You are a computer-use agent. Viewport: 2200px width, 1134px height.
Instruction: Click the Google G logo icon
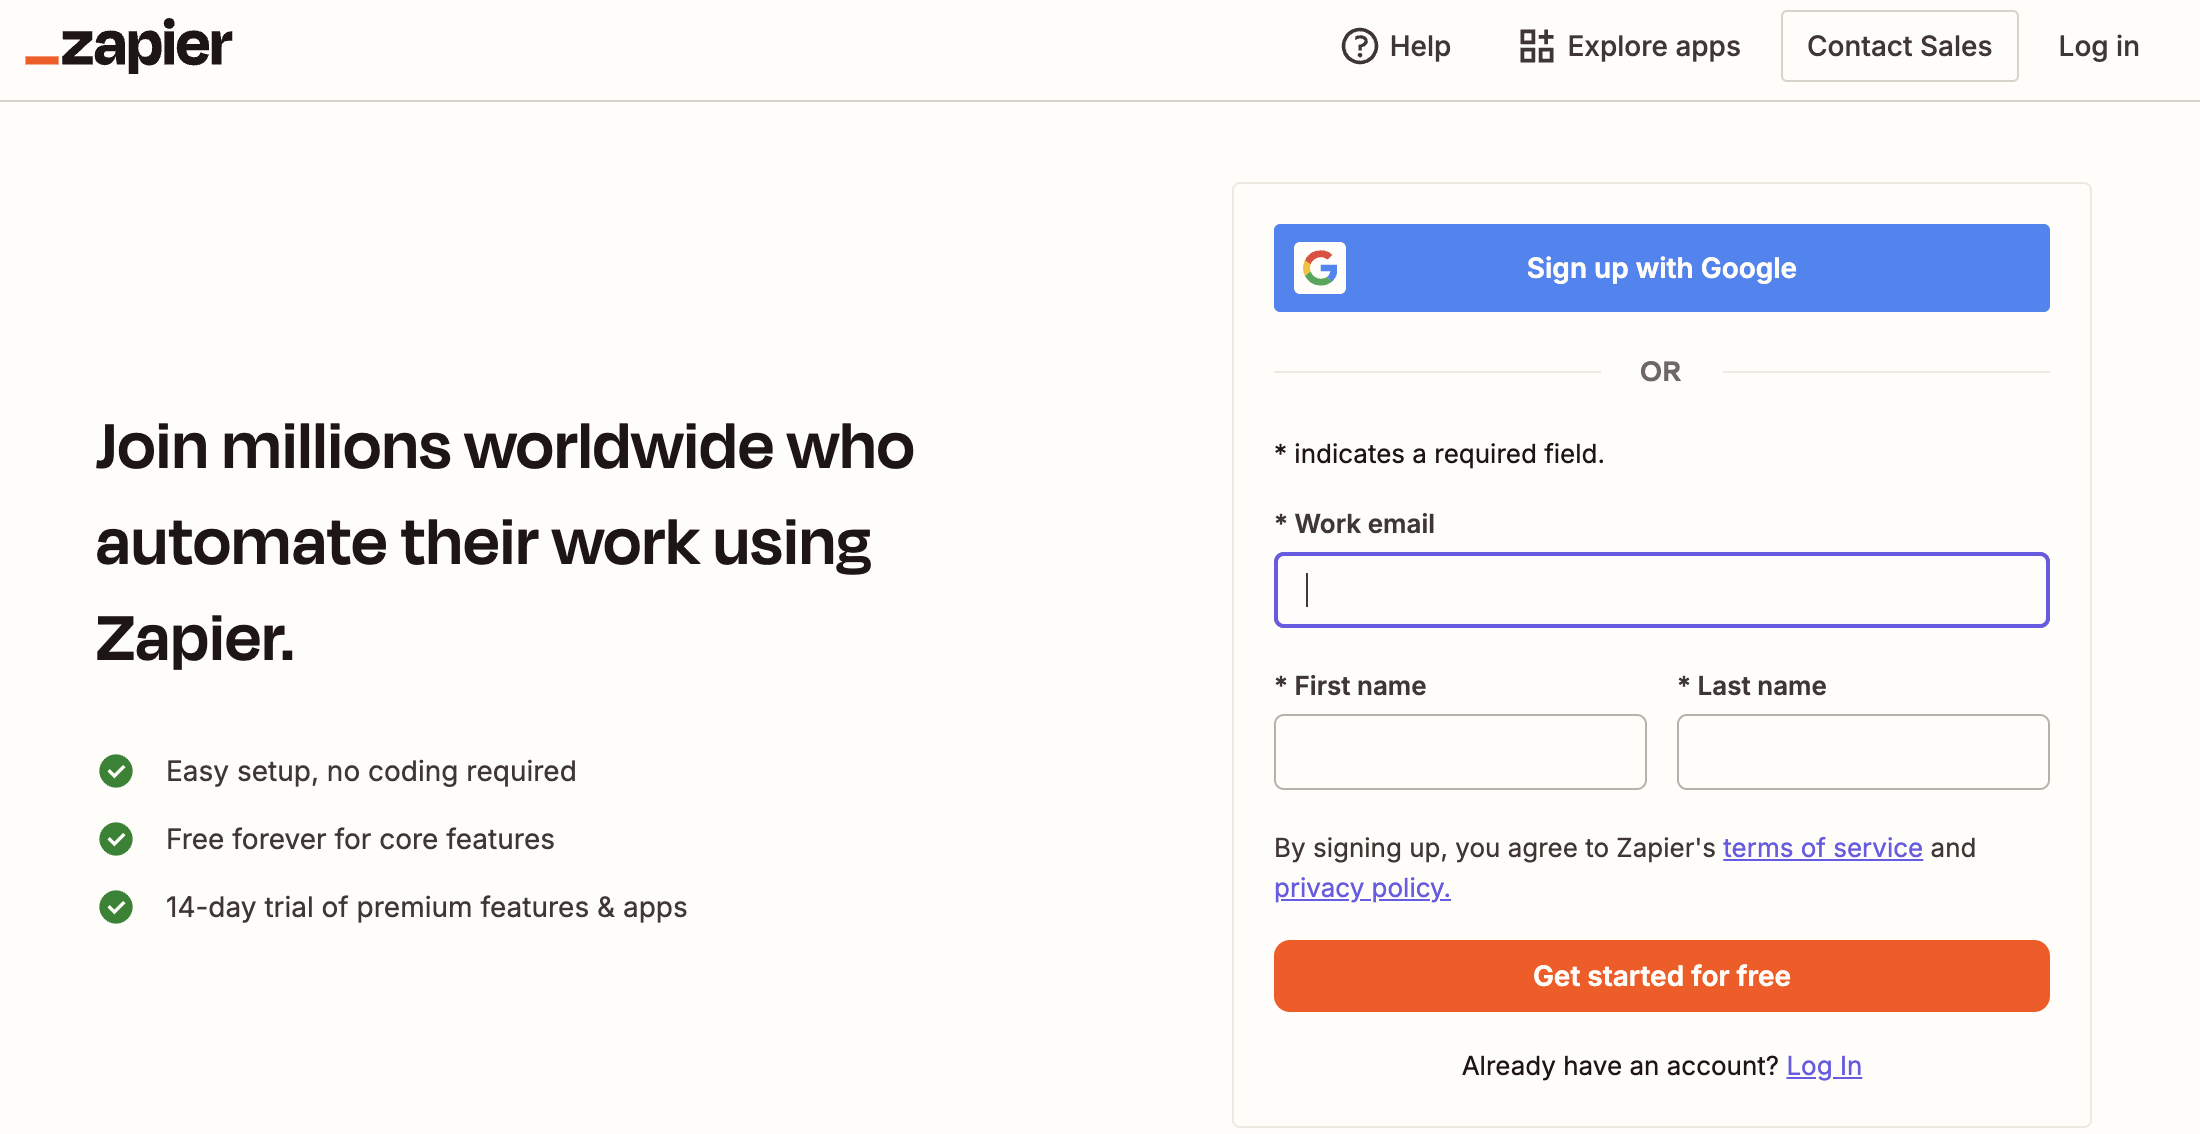click(1319, 268)
